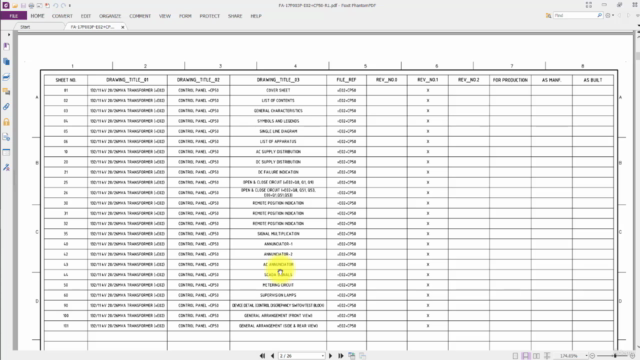The image size is (640, 360).
Task: Close the FA-17P003P document tab
Action: click(122, 27)
